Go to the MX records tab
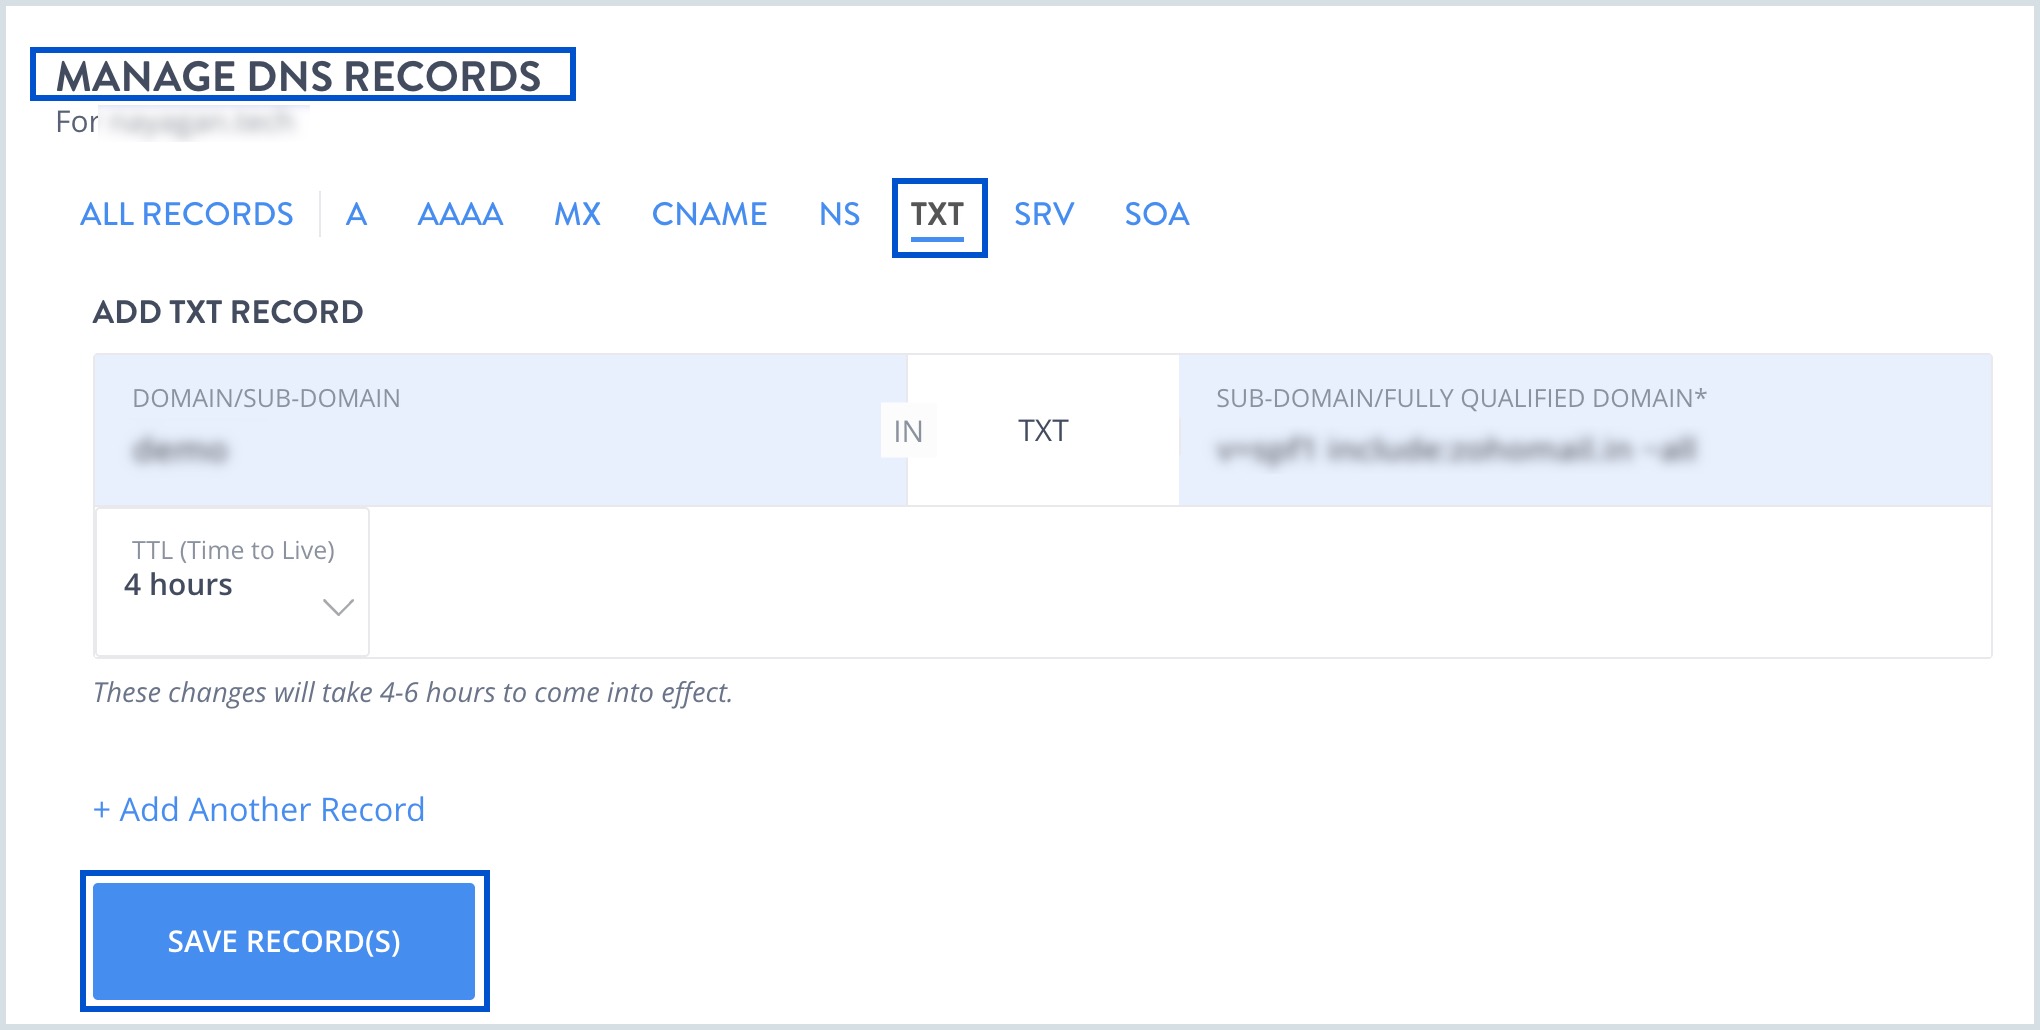This screenshot has height=1030, width=2040. [577, 214]
